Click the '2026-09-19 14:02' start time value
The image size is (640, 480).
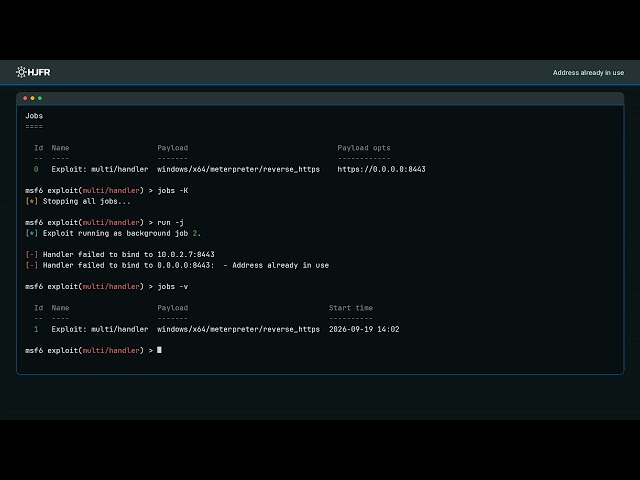click(x=364, y=329)
